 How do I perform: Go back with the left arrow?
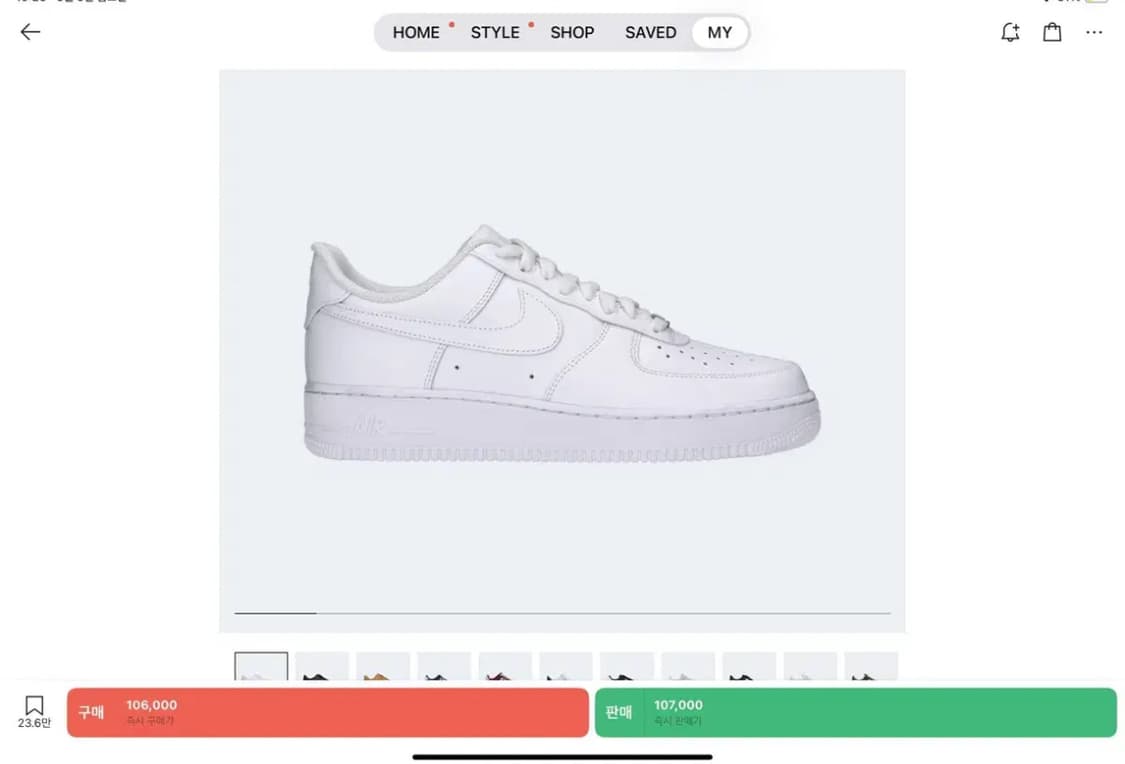(30, 32)
